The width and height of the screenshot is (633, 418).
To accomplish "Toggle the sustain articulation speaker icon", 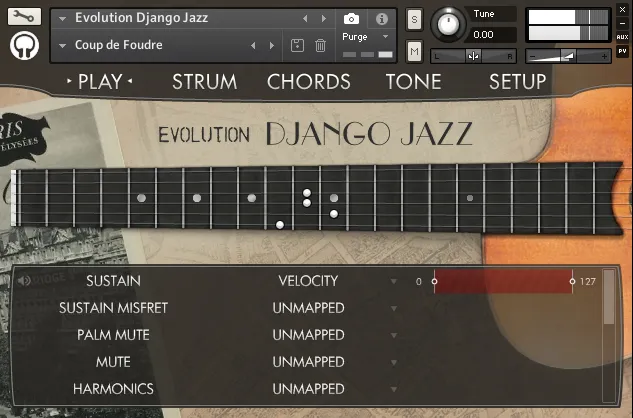I will [x=24, y=280].
